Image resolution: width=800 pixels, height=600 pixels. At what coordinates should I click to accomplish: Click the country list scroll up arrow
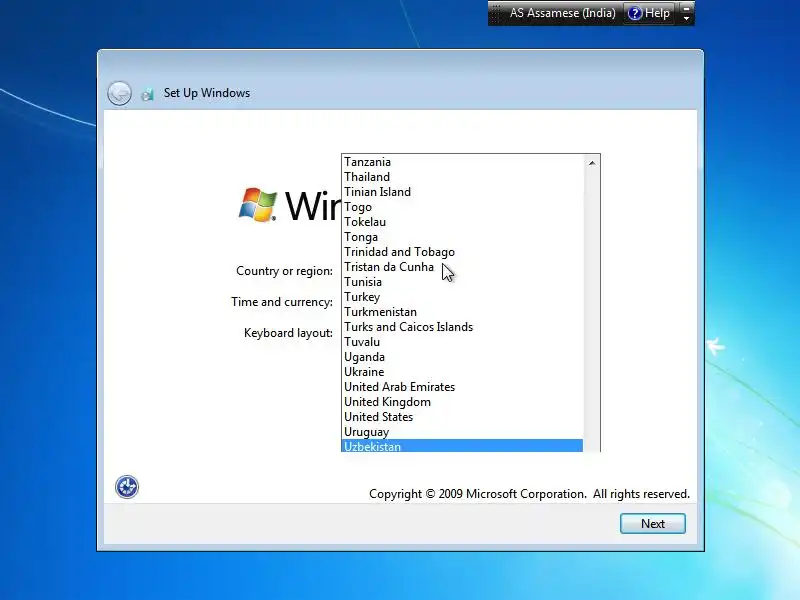[x=592, y=163]
